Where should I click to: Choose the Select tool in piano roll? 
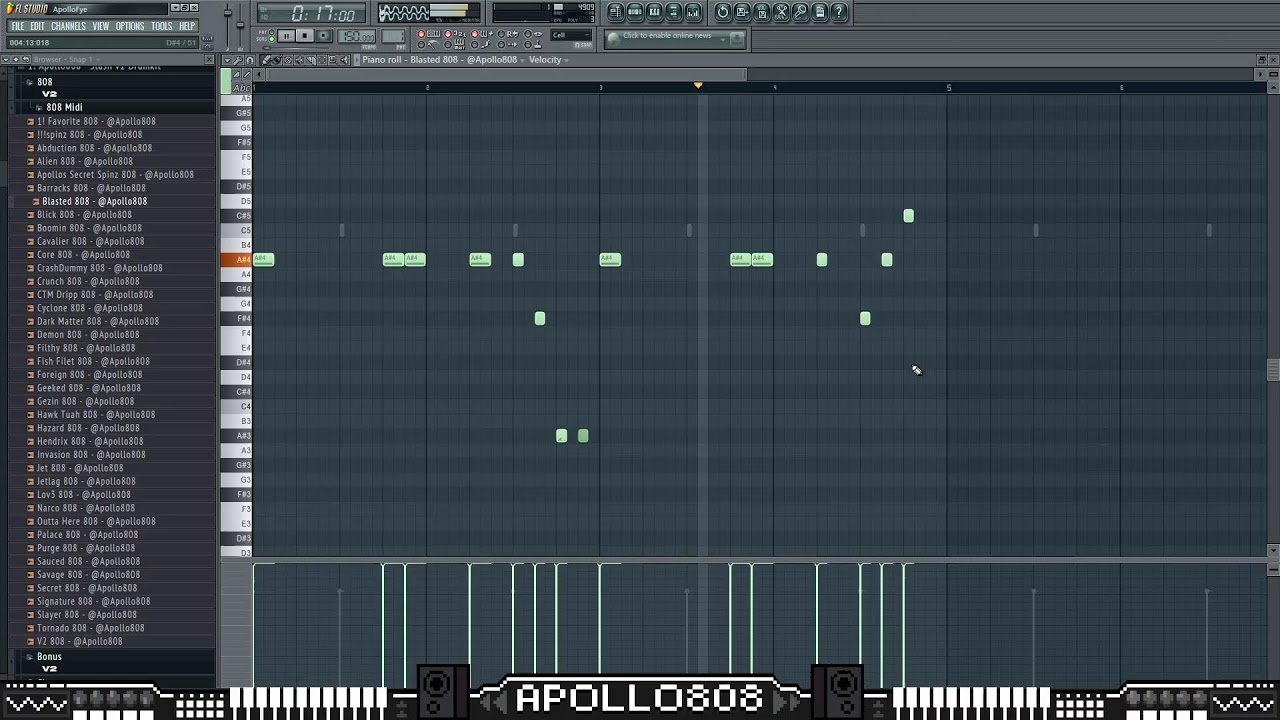coord(323,60)
